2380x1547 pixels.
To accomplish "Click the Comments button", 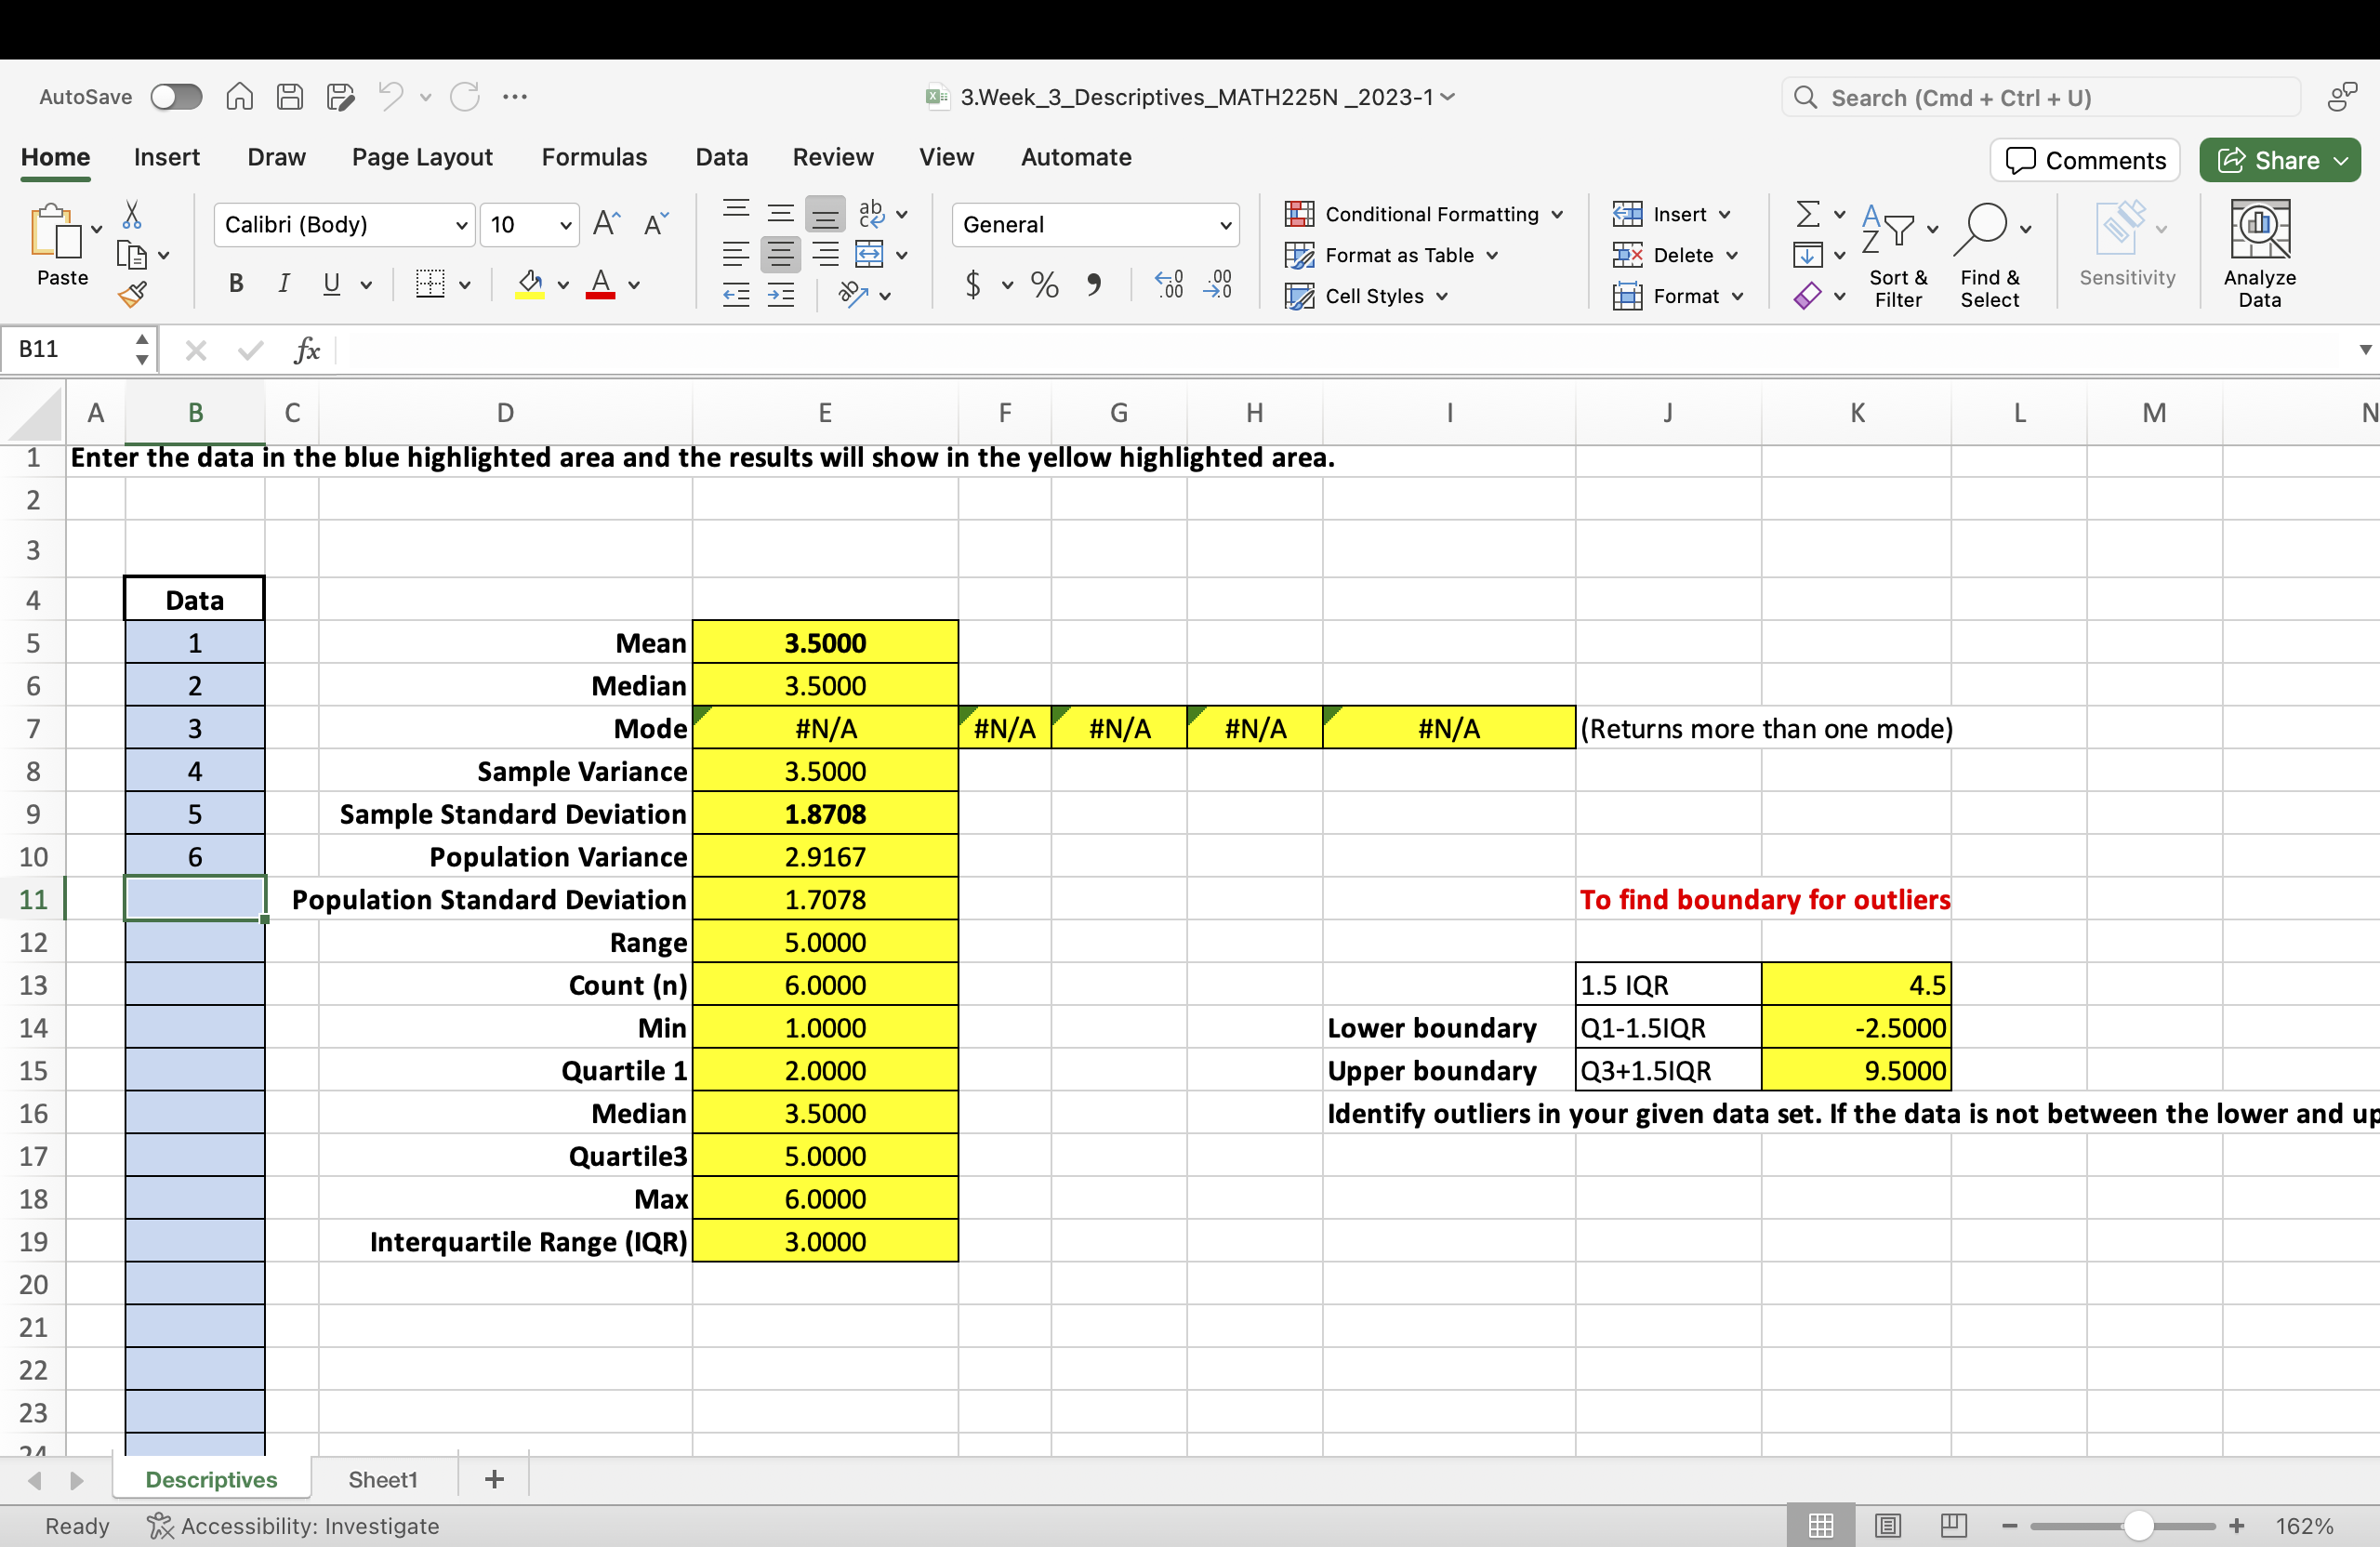I will tap(2085, 160).
